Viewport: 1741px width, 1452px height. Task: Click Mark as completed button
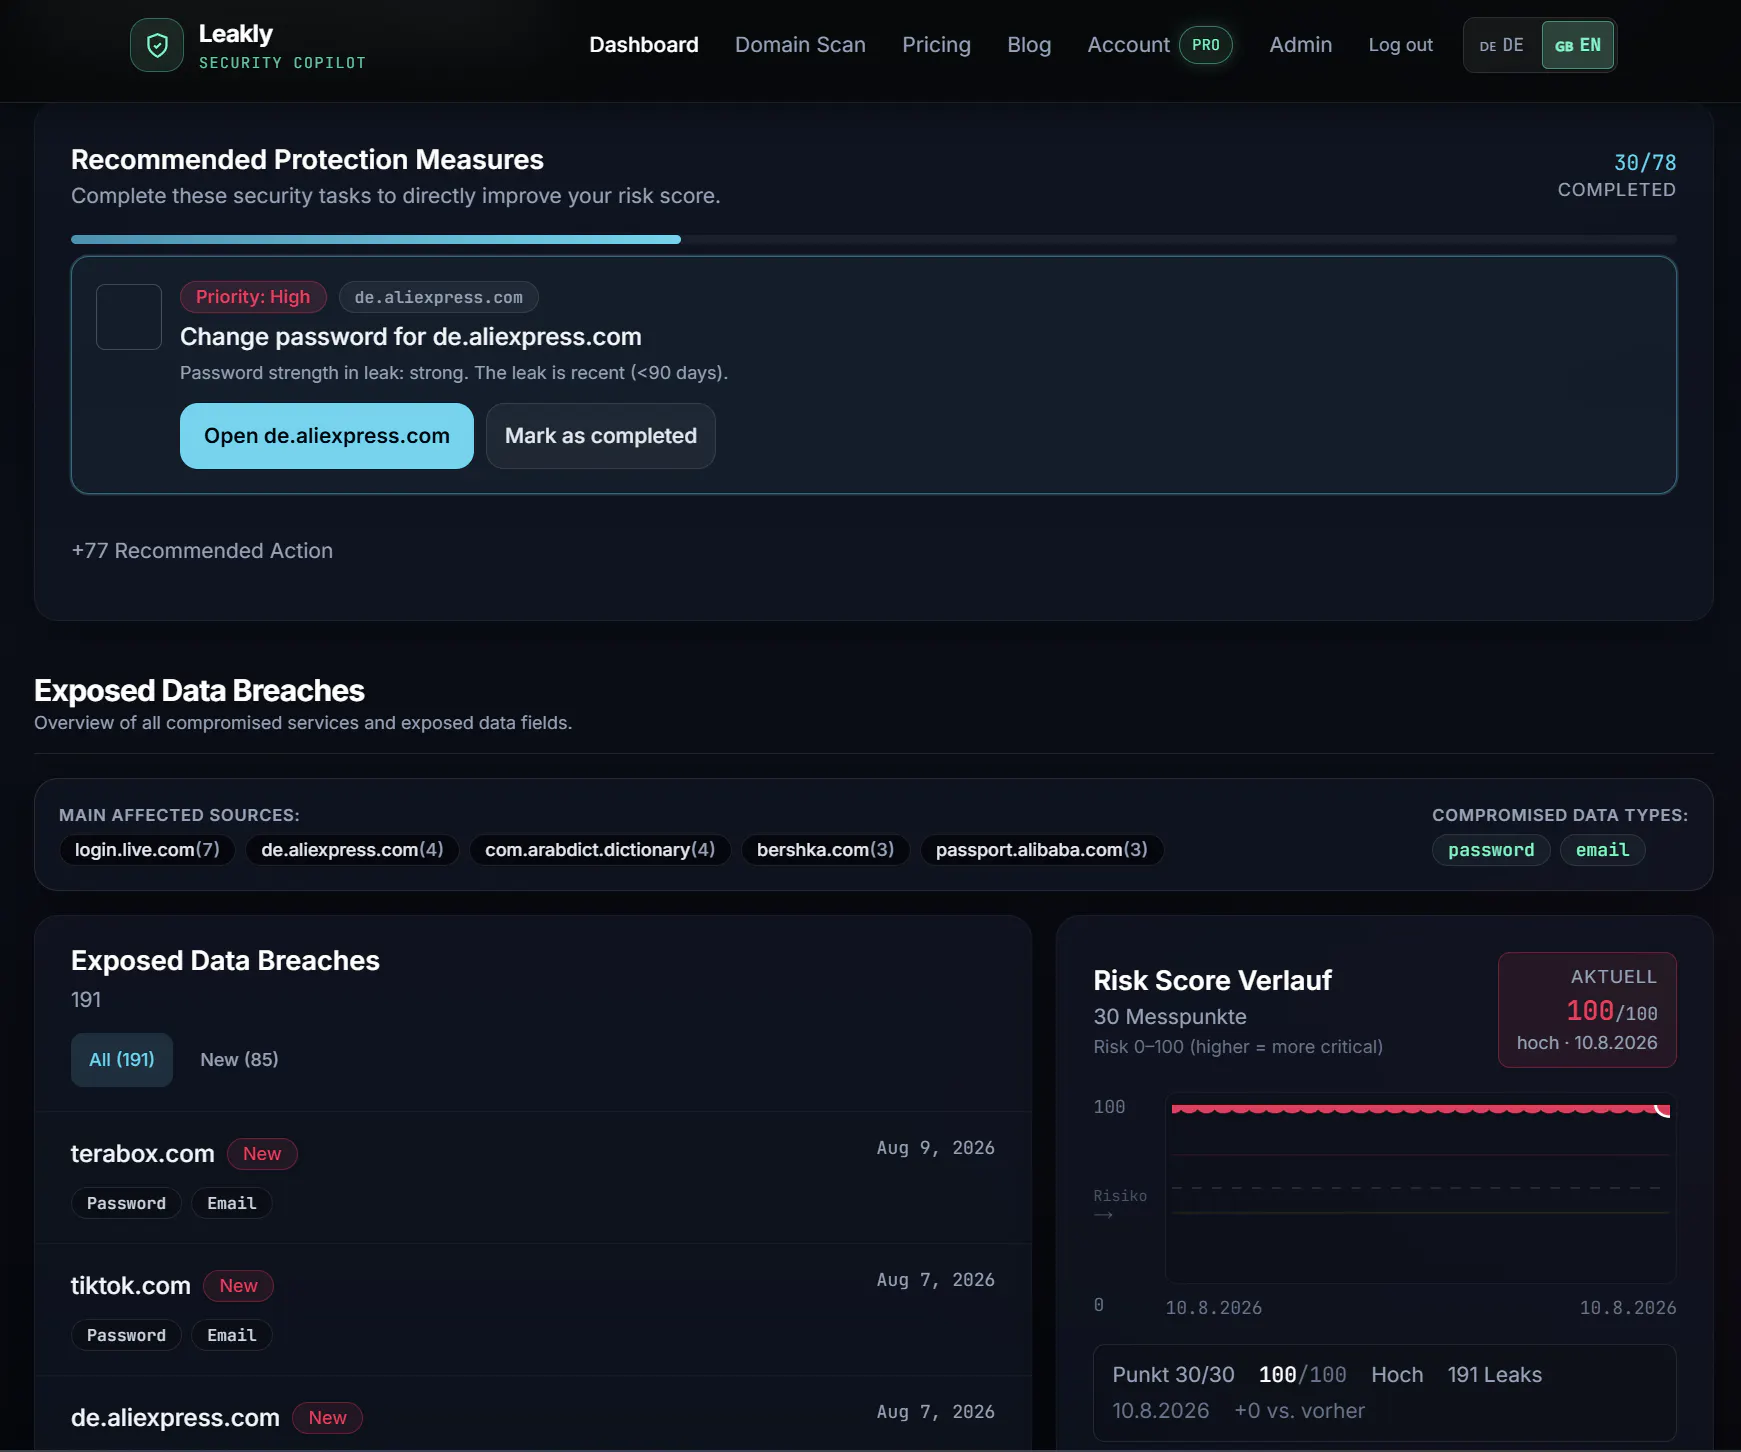coord(601,436)
